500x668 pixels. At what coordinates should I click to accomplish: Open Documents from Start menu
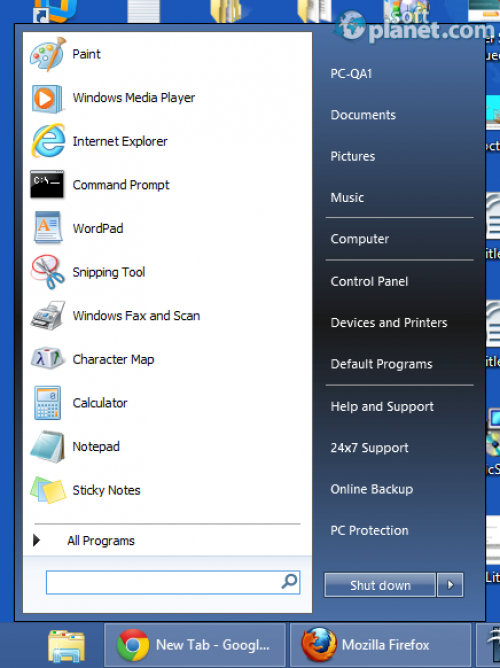pos(363,115)
